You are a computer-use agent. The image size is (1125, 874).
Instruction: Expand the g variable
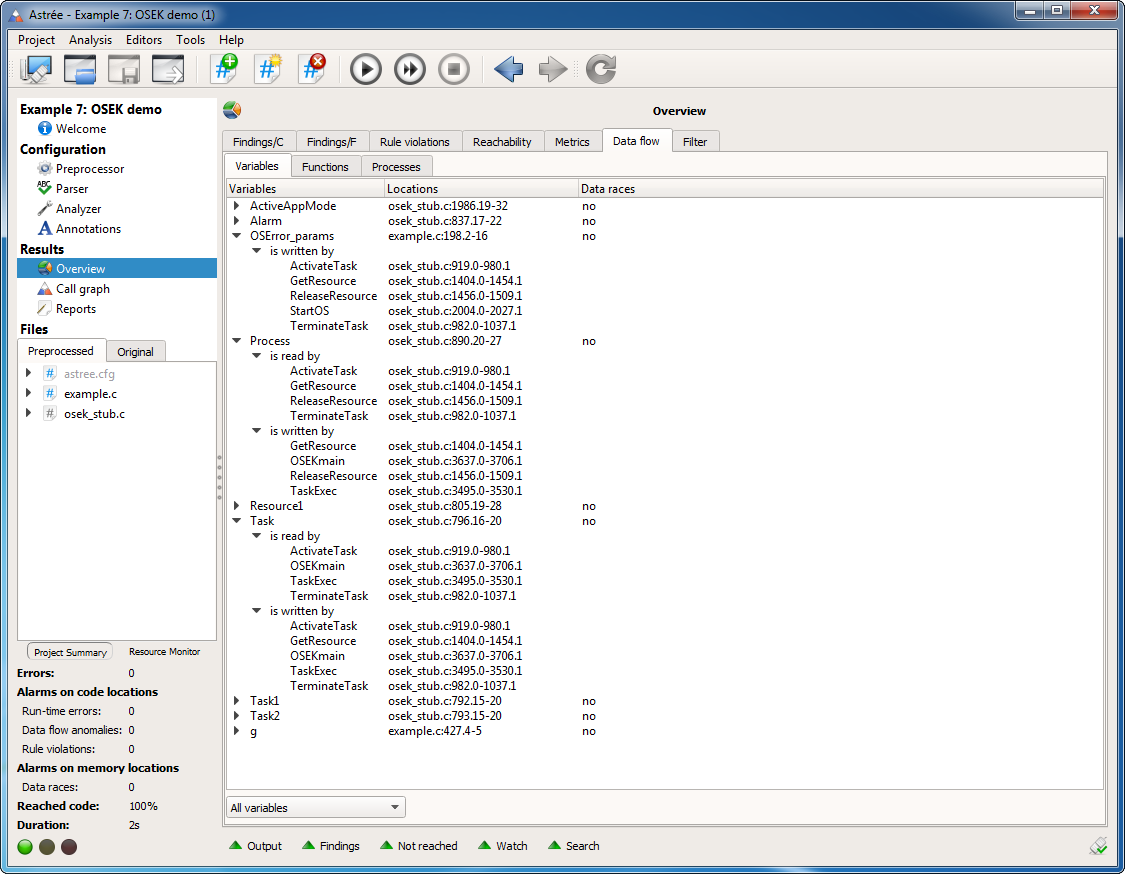(237, 731)
